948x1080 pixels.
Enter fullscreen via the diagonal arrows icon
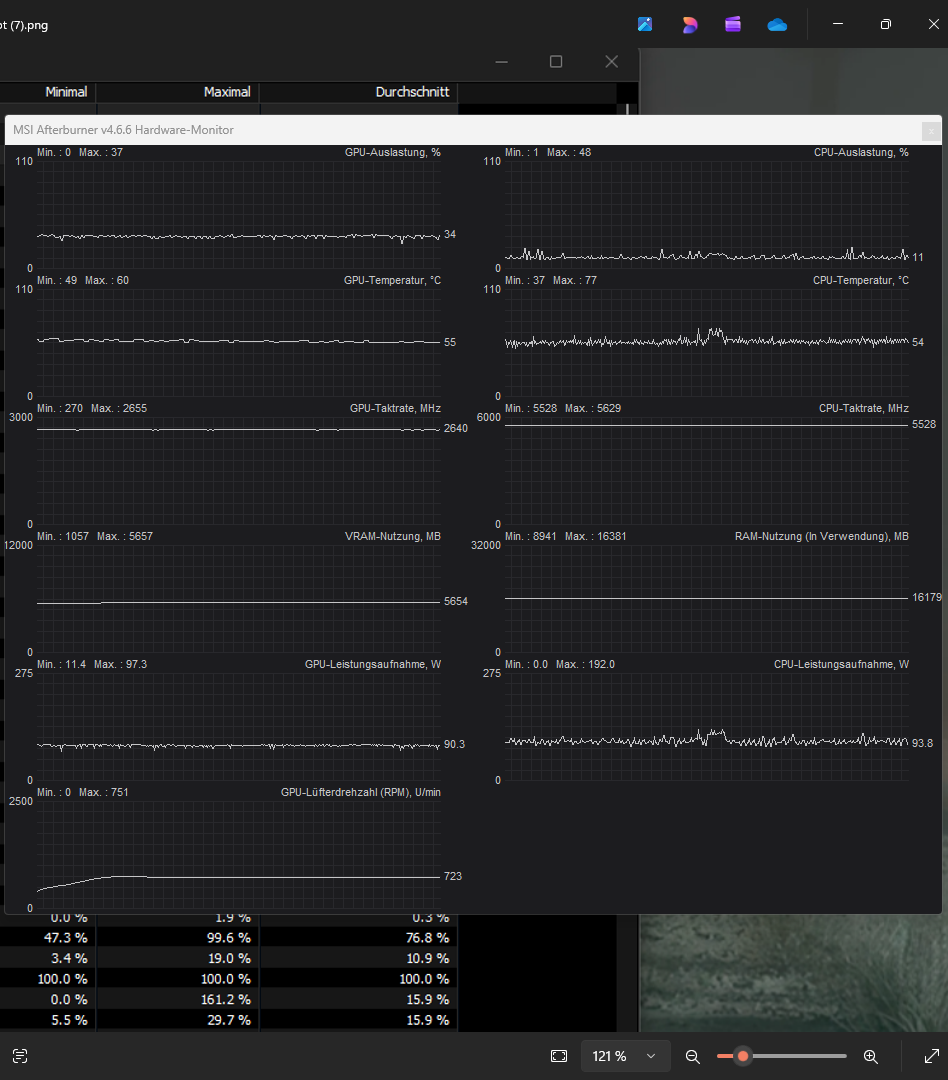931,1056
